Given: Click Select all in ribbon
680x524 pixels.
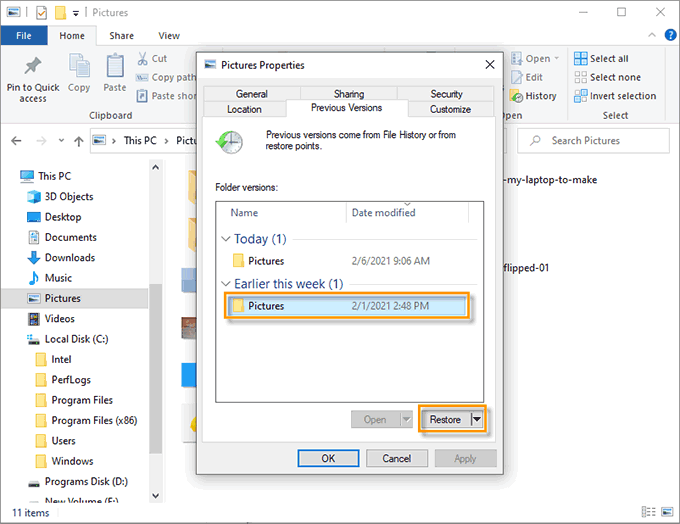Looking at the screenshot, I should pos(601,59).
